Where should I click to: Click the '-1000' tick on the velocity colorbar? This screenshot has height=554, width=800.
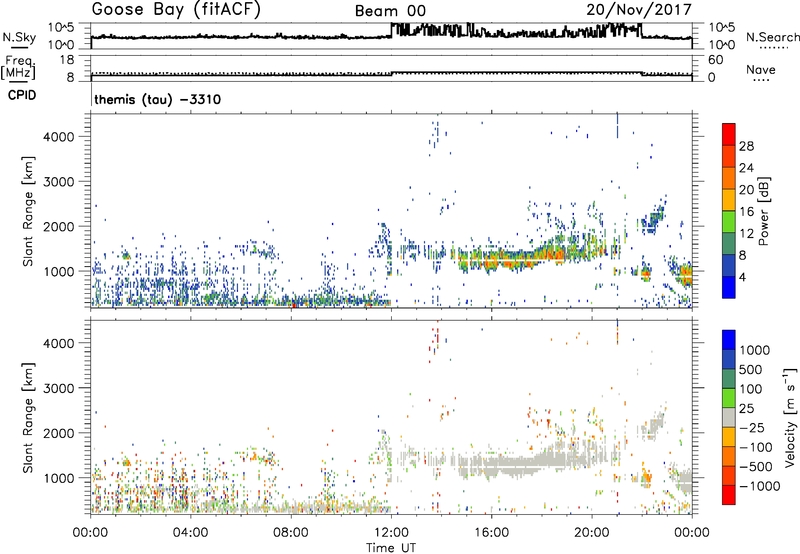click(x=759, y=486)
